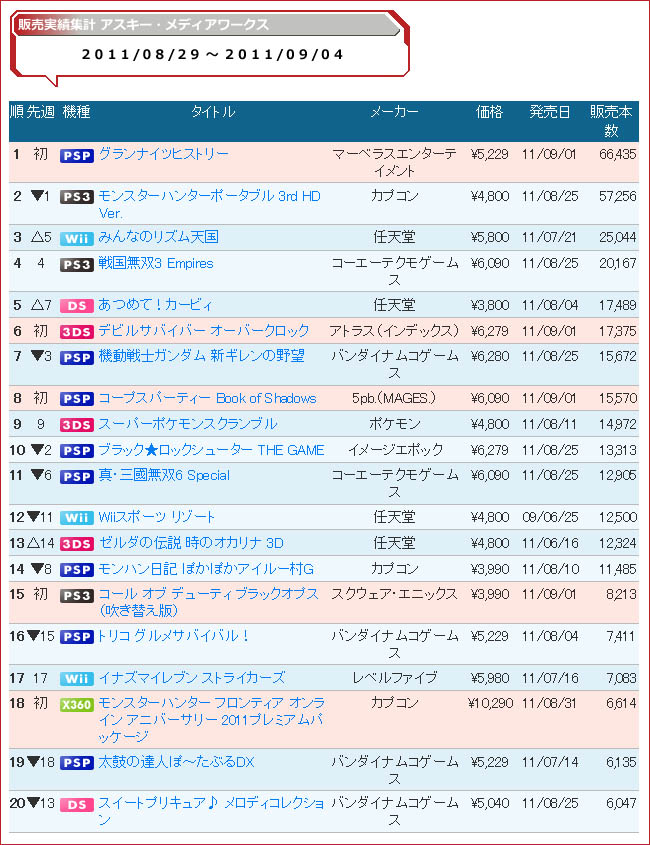This screenshot has width=650, height=845.
Task: Click the 販売本数 column header
Action: pos(611,121)
